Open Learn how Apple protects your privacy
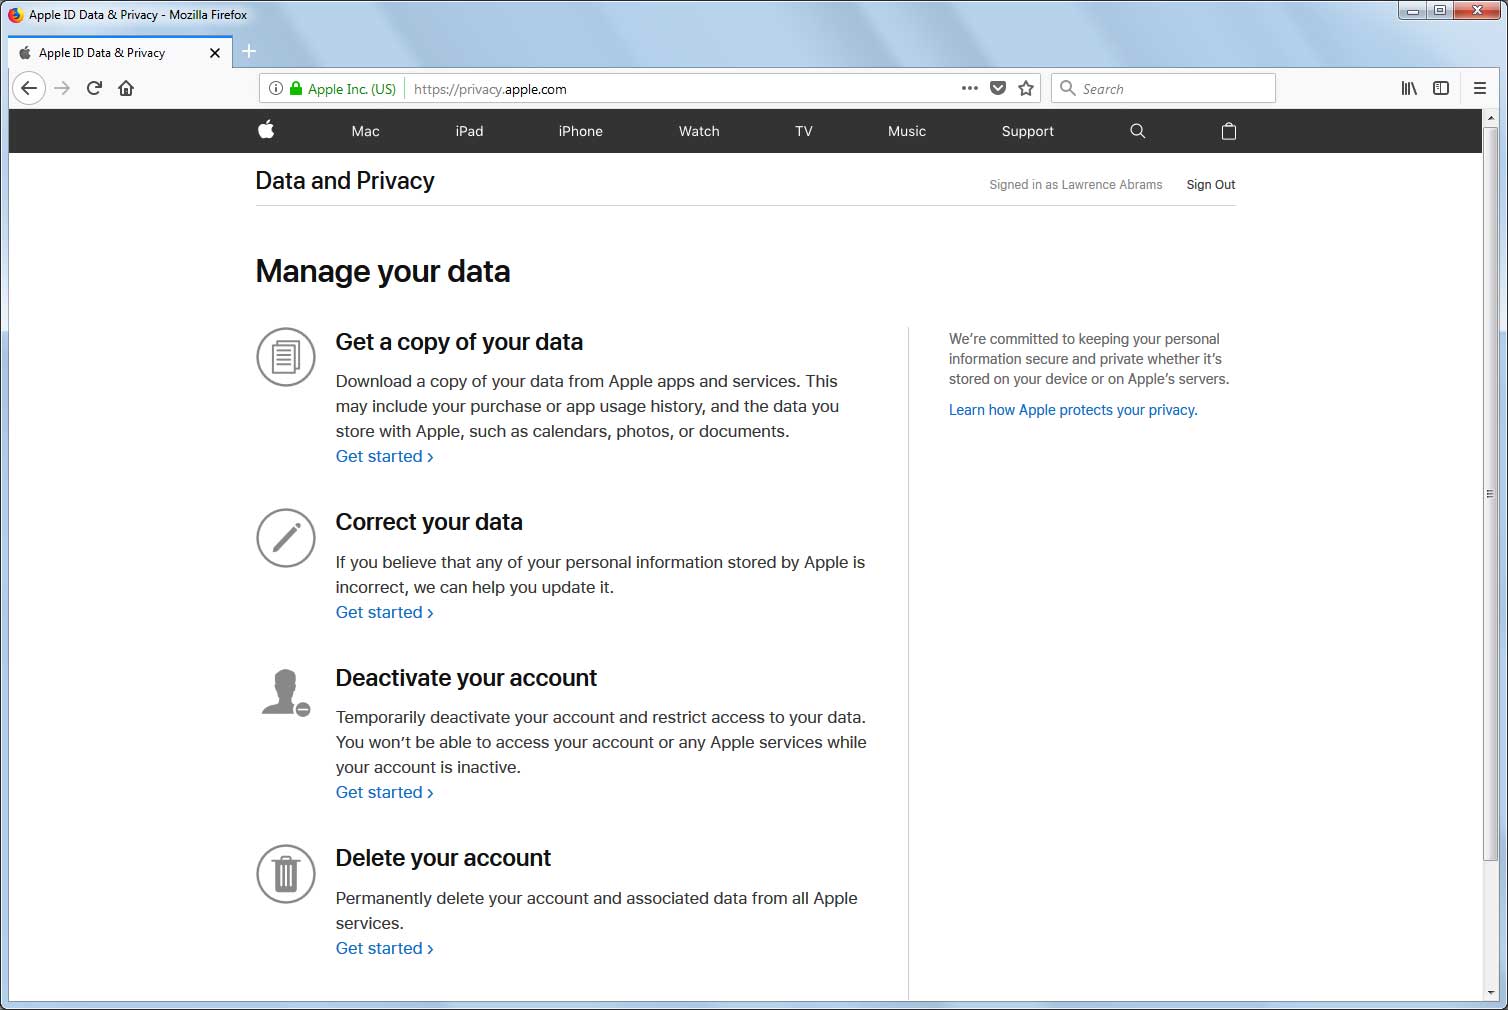Screen dimensions: 1508x1010 (x=1073, y=410)
